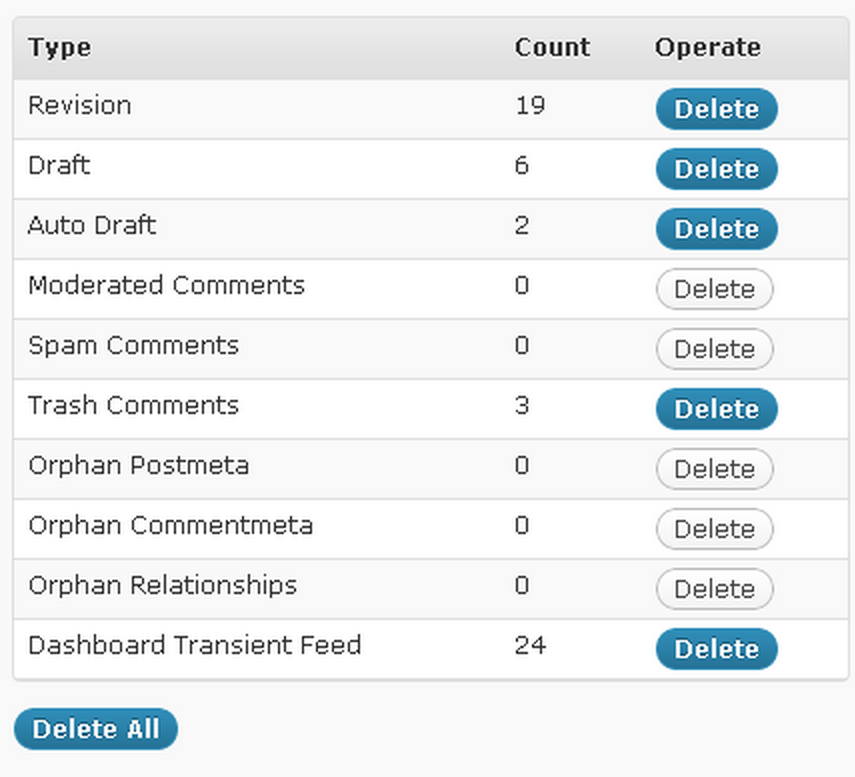Select the Auto Draft type label

[92, 226]
